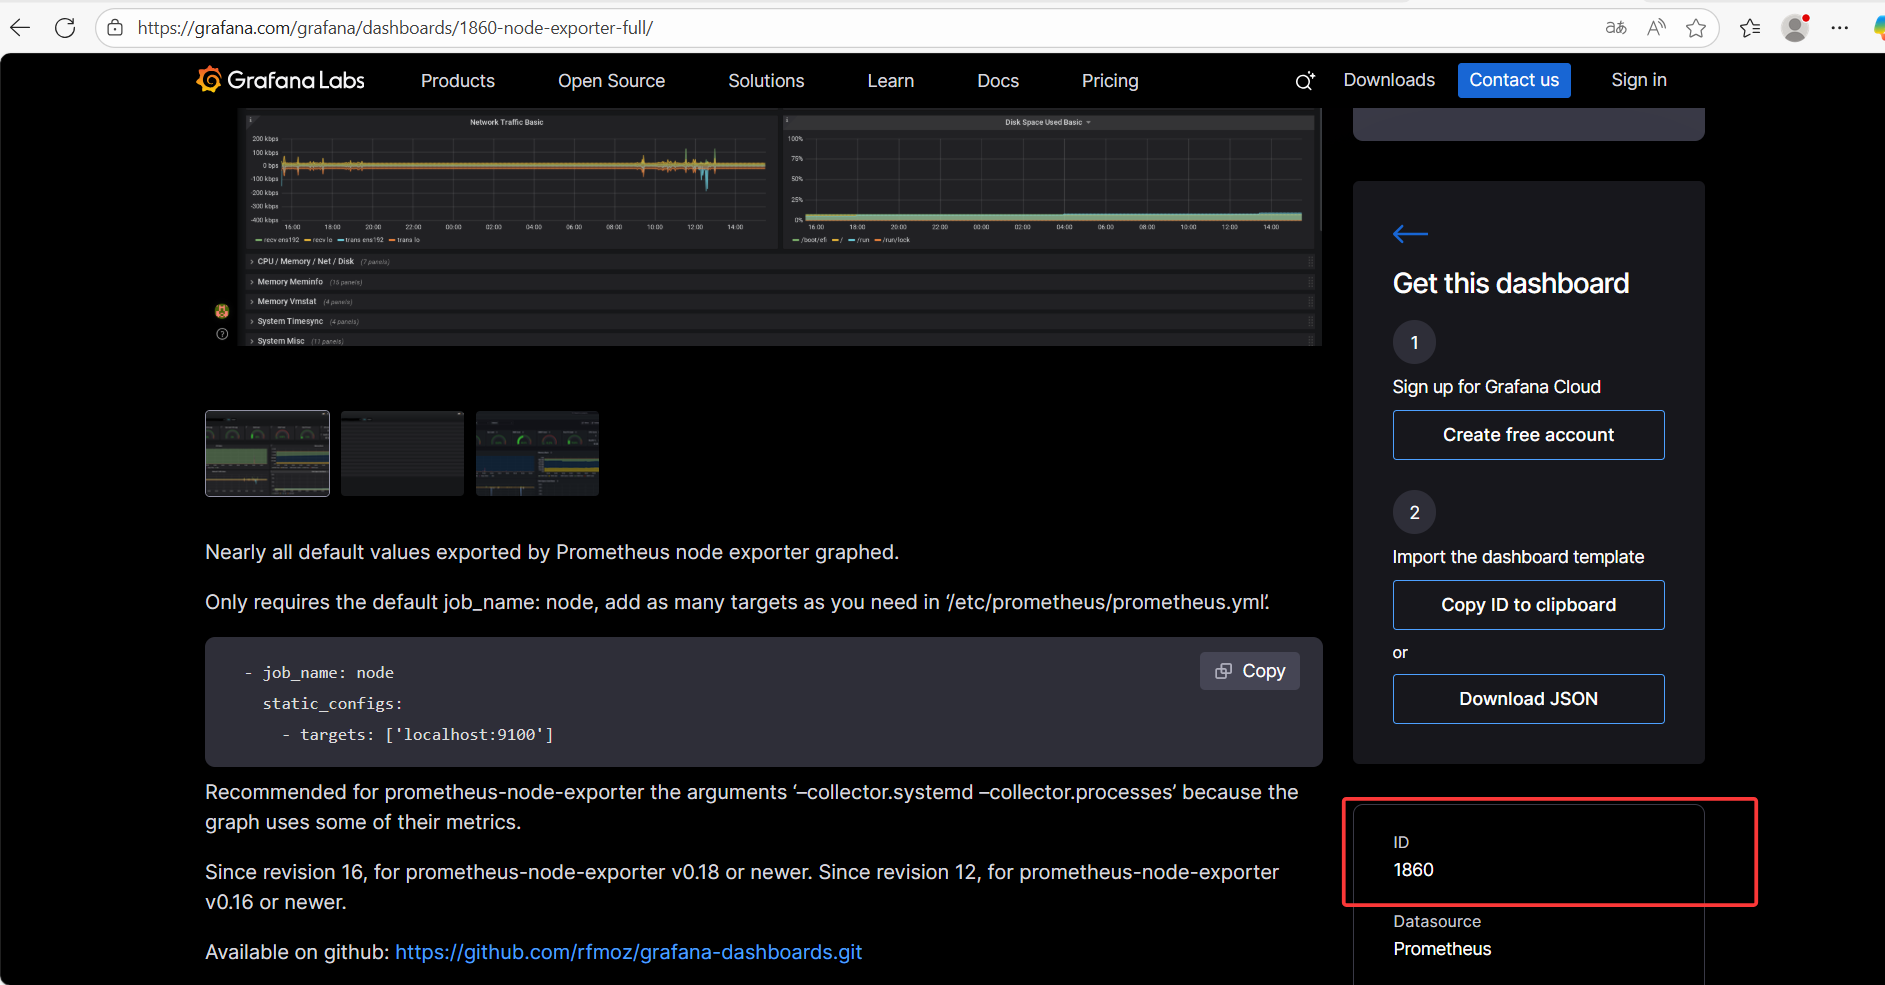Go to the Downloads link
The width and height of the screenshot is (1885, 985).
coord(1389,80)
